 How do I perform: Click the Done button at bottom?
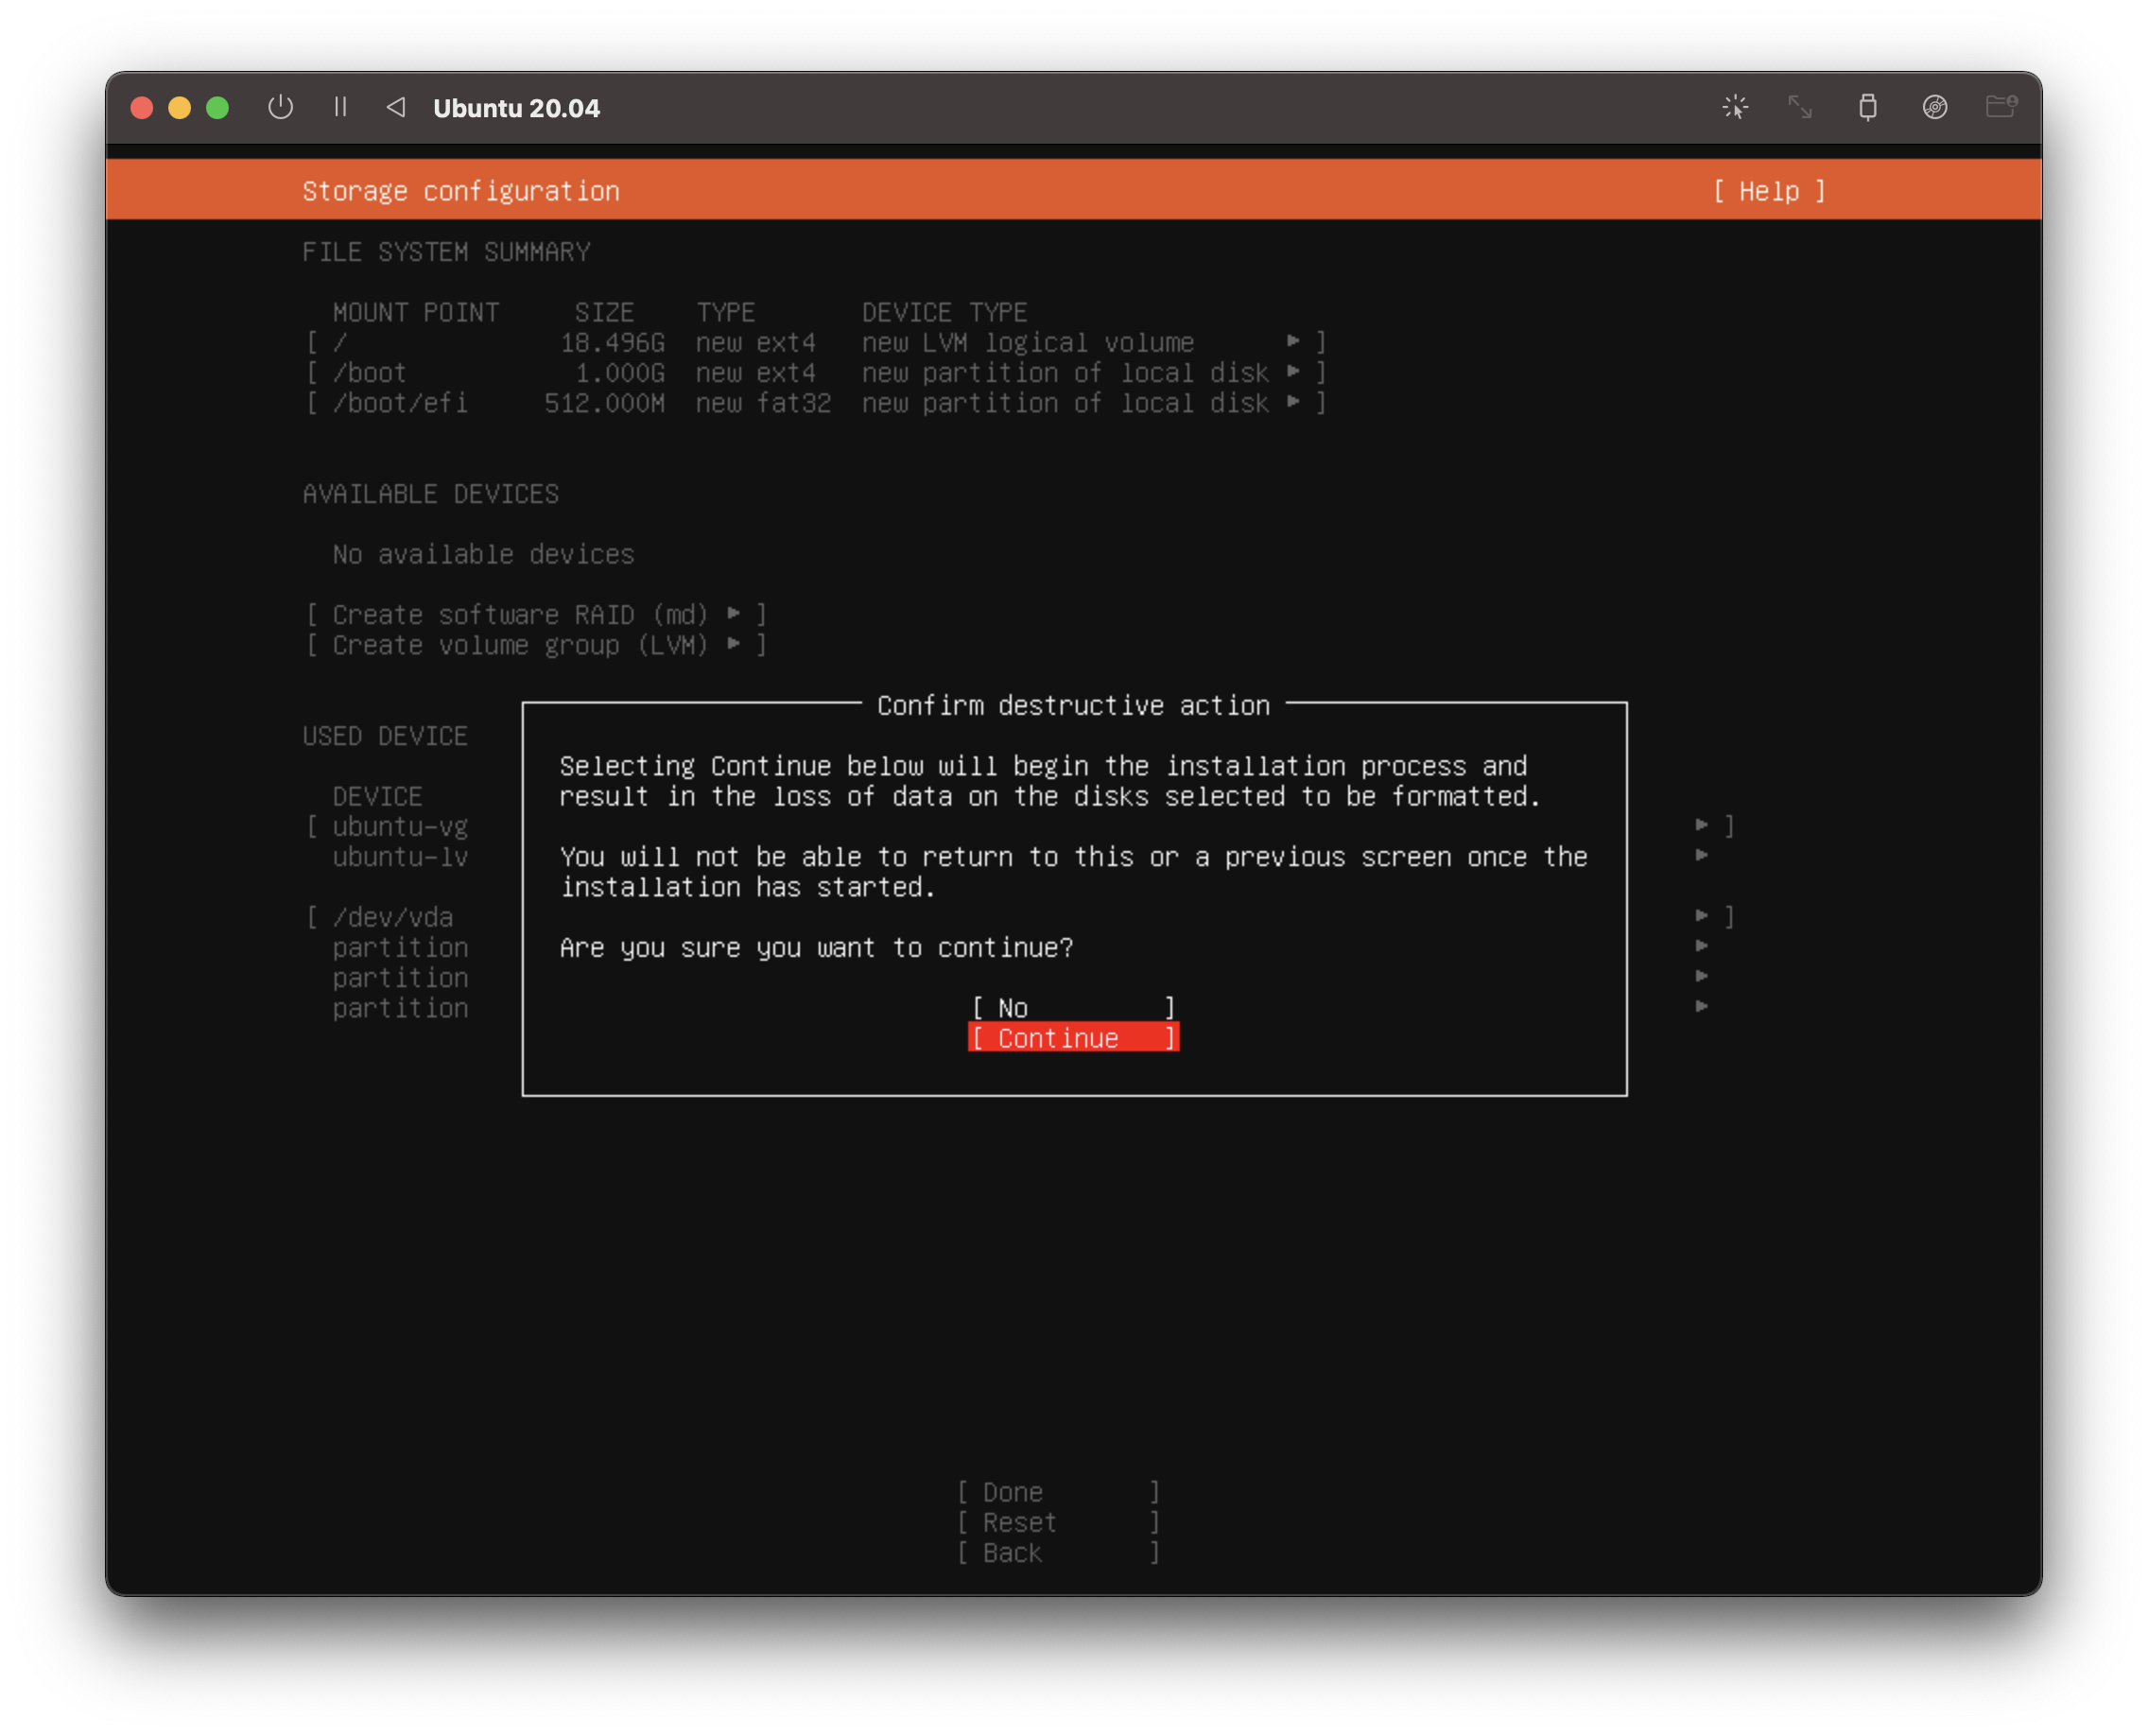tap(1058, 1492)
